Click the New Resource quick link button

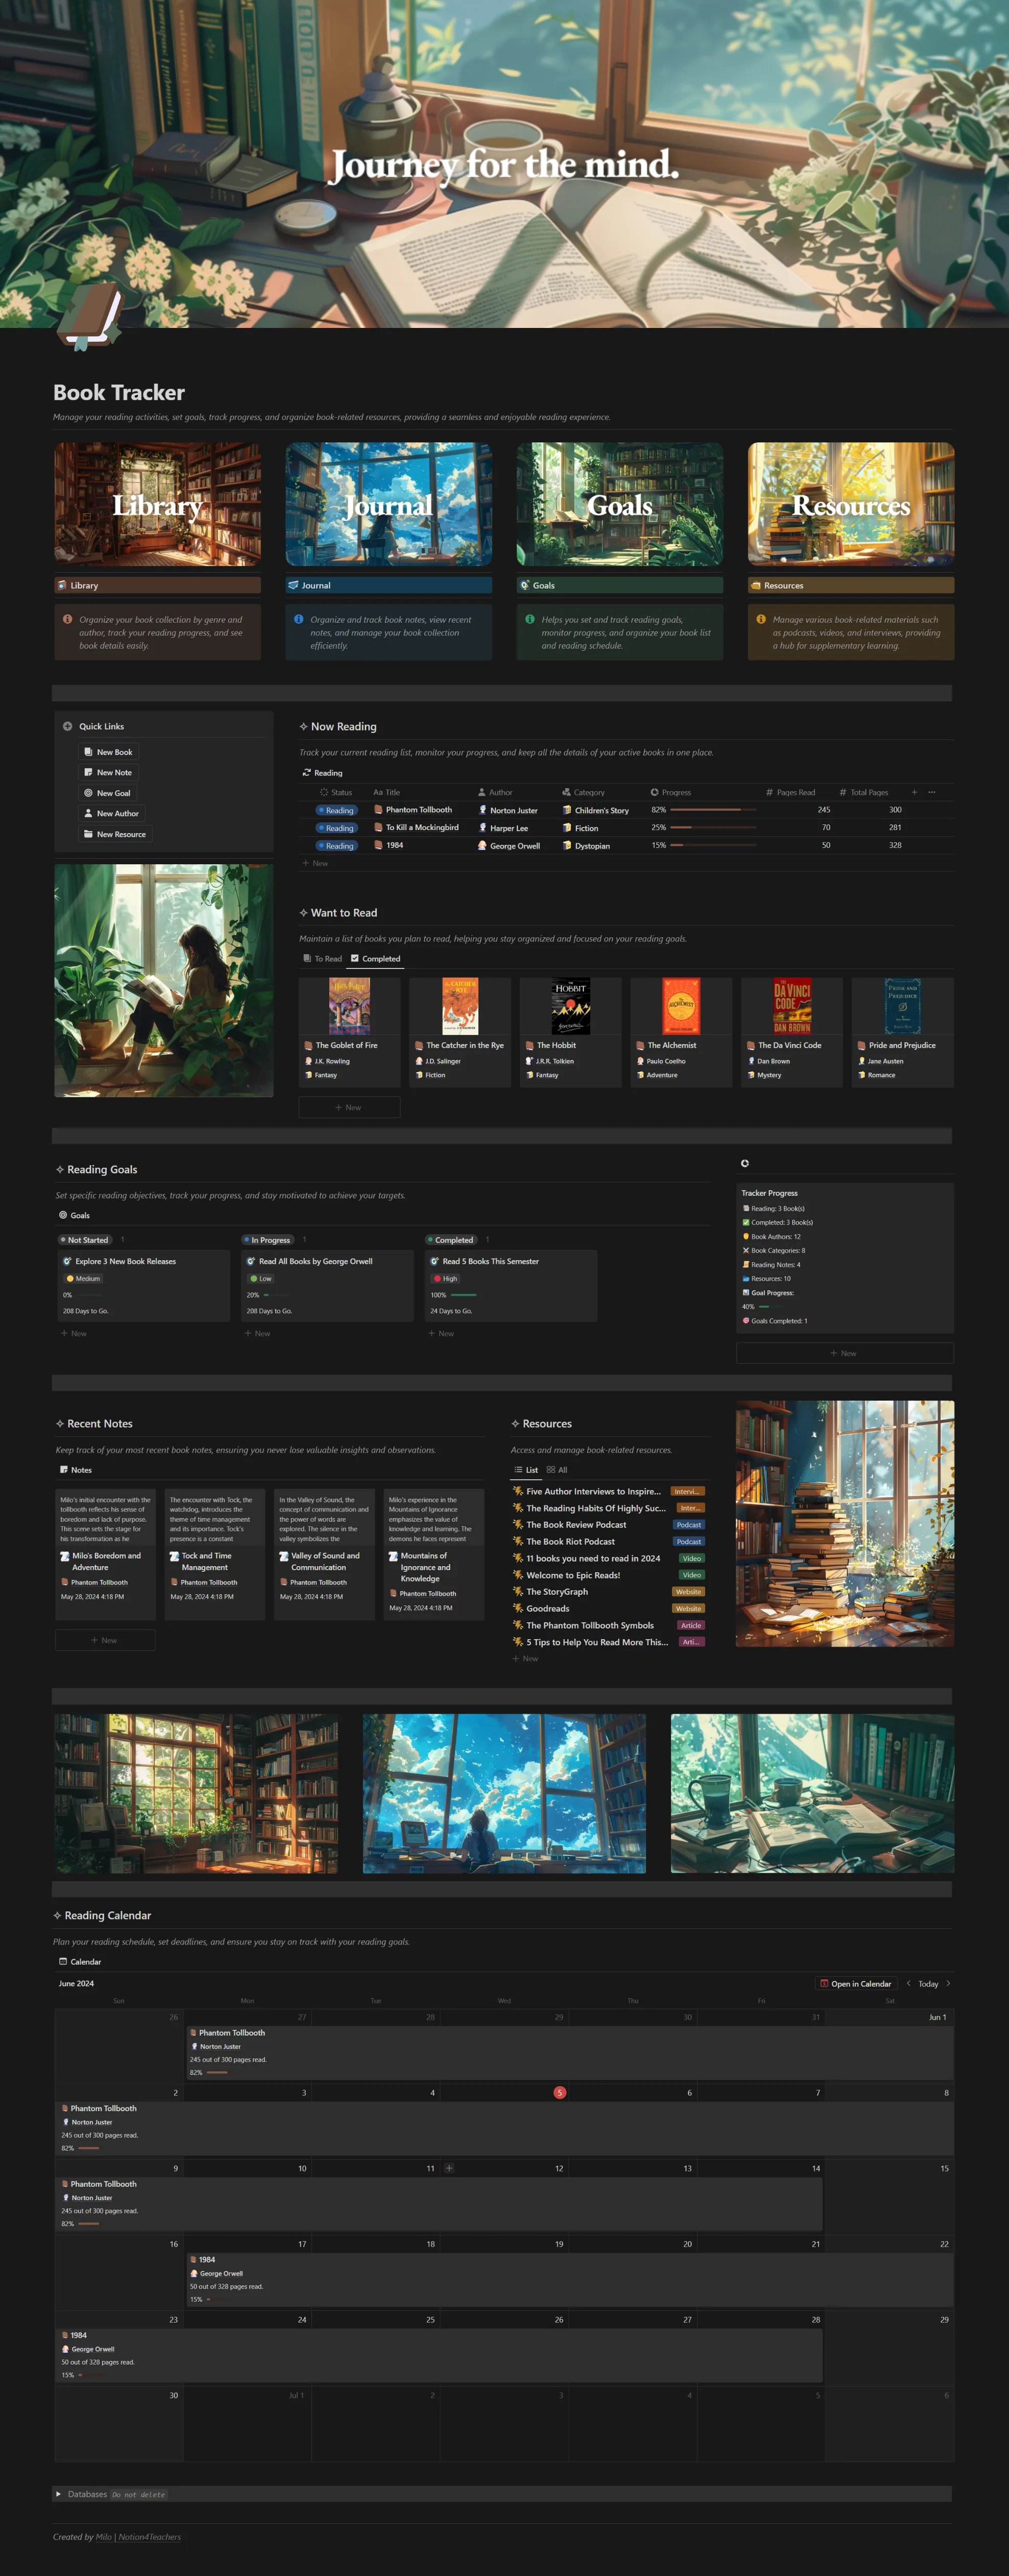click(x=115, y=834)
